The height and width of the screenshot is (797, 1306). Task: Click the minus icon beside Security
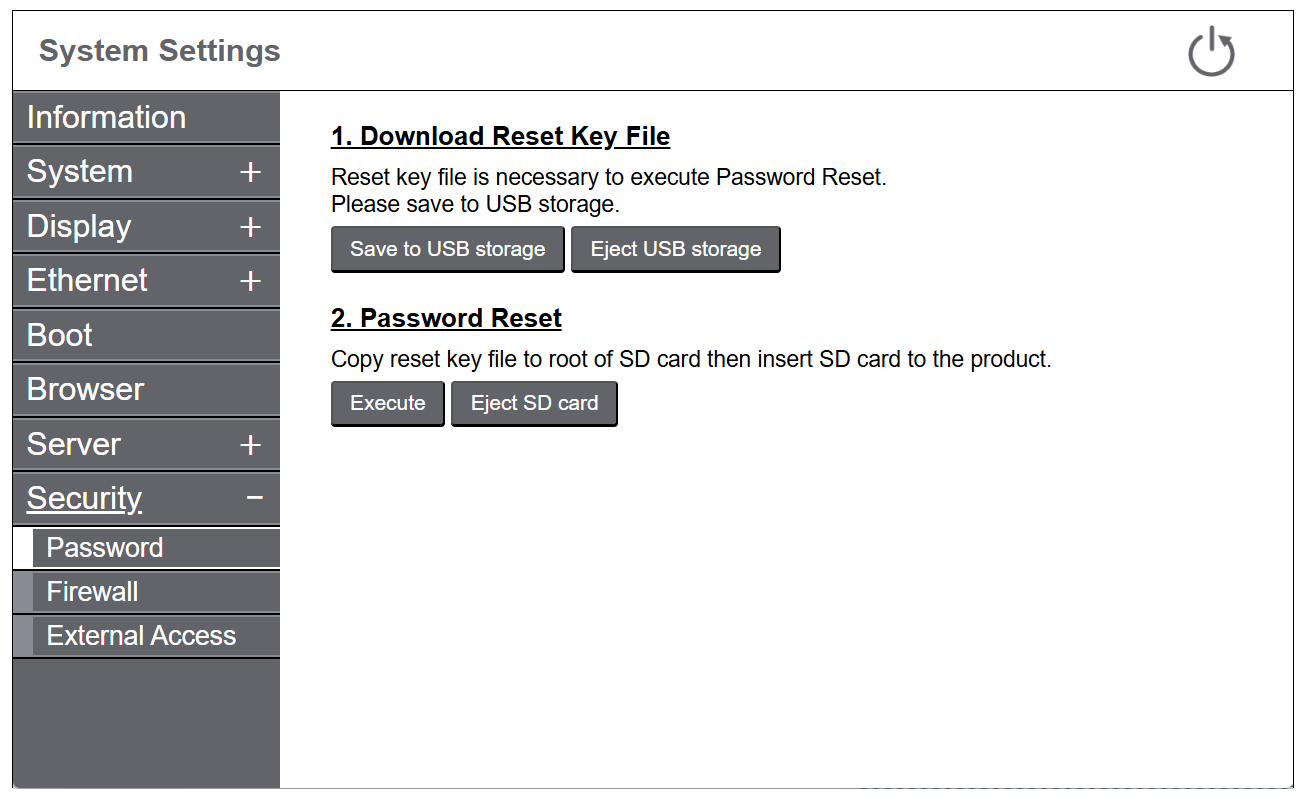(x=255, y=497)
